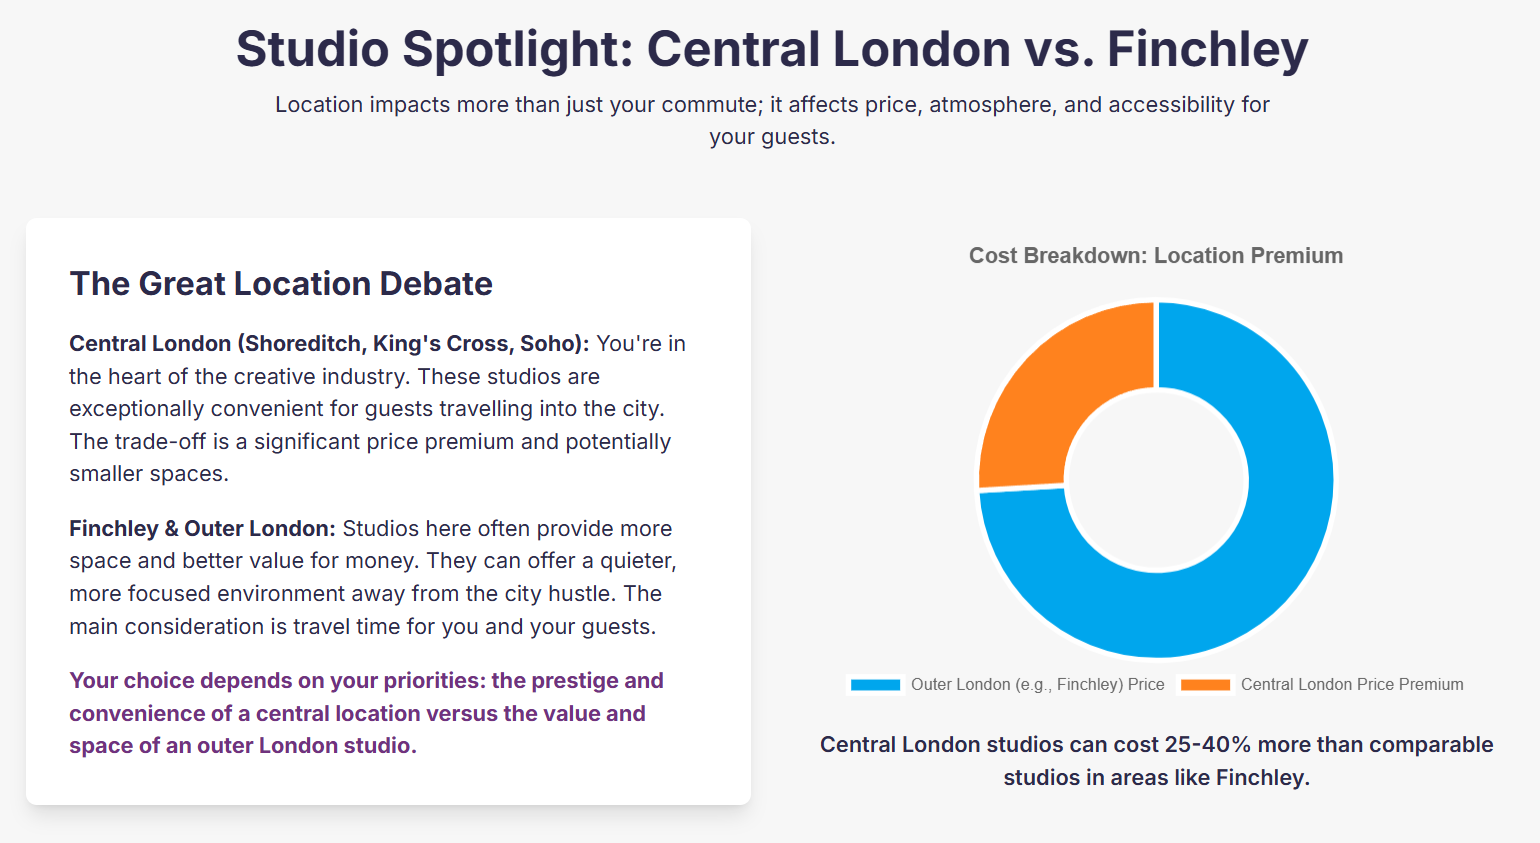
Task: Click the Location impacts more than commute subtitle
Action: coord(772,120)
